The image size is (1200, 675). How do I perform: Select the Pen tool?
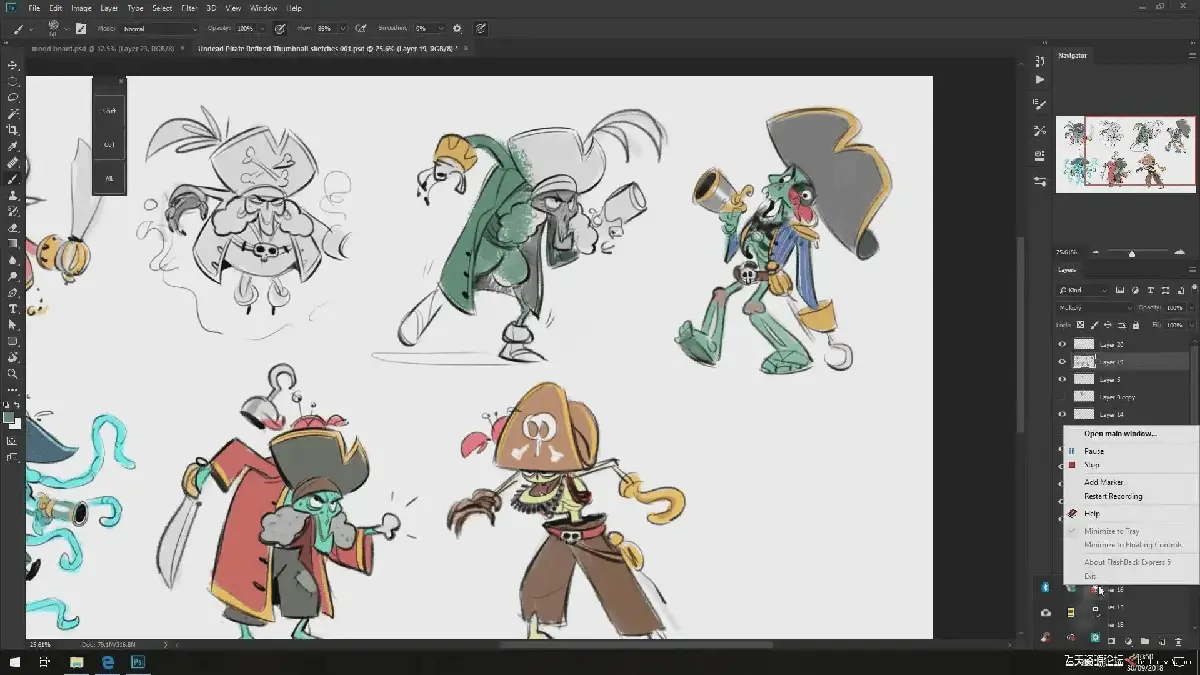tap(13, 293)
